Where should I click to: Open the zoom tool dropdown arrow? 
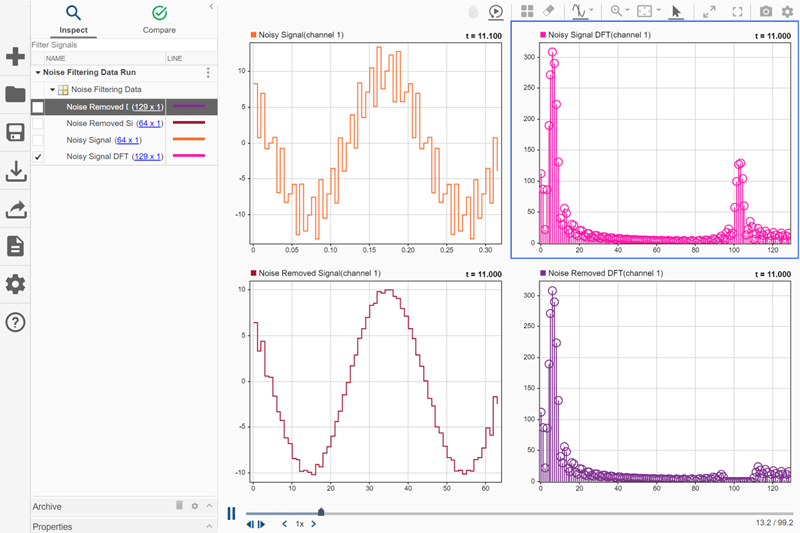coord(627,11)
